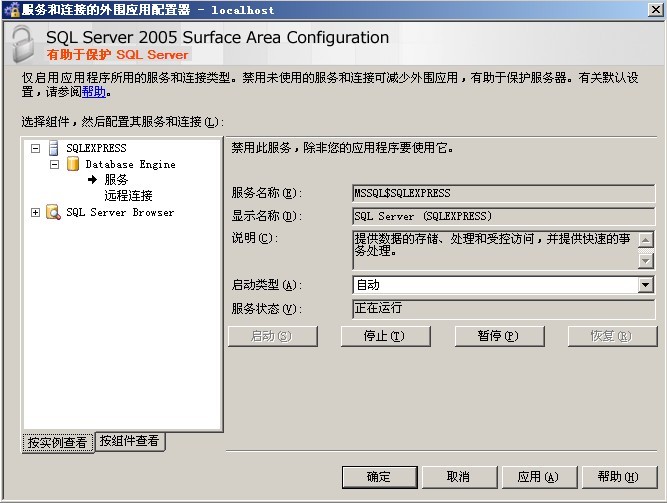
Task: Click the 禁用此服务 instruction text
Action: point(343,148)
